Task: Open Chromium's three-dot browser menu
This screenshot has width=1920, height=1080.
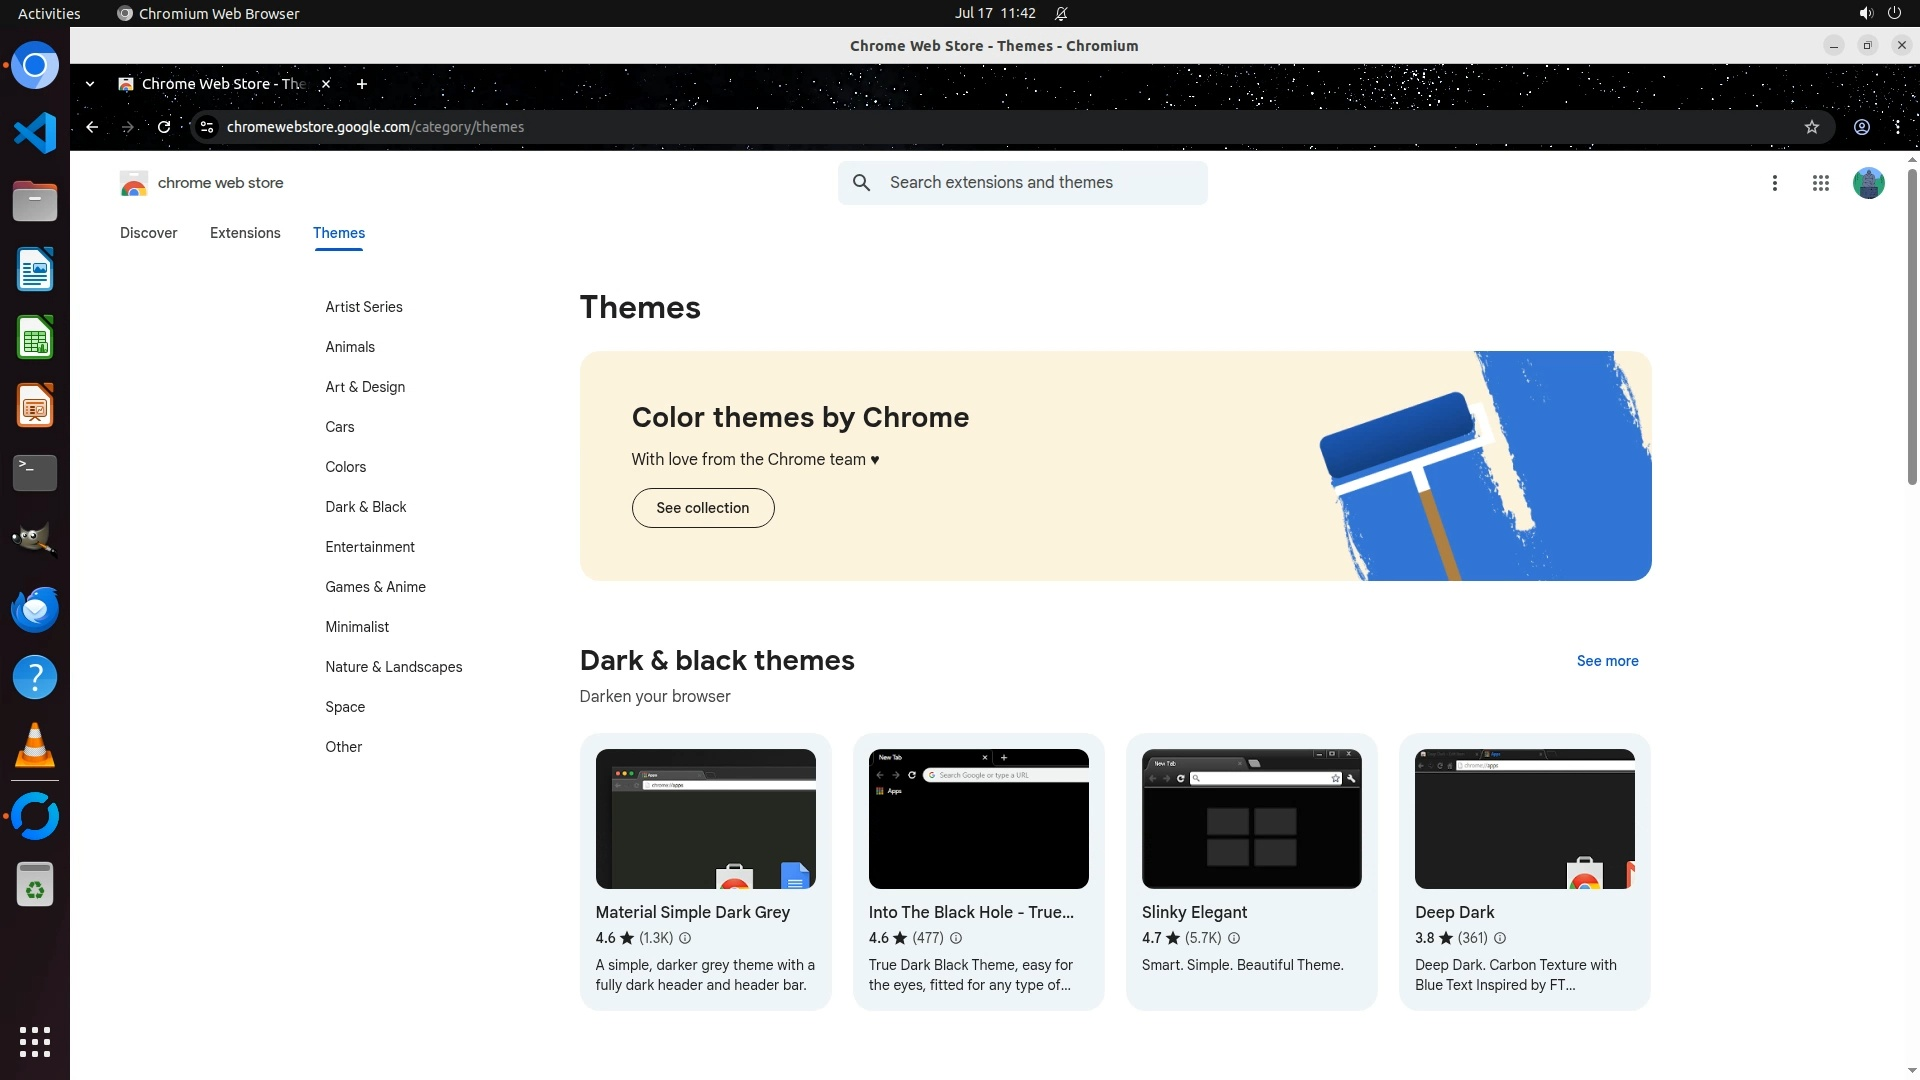Action: (x=1897, y=127)
